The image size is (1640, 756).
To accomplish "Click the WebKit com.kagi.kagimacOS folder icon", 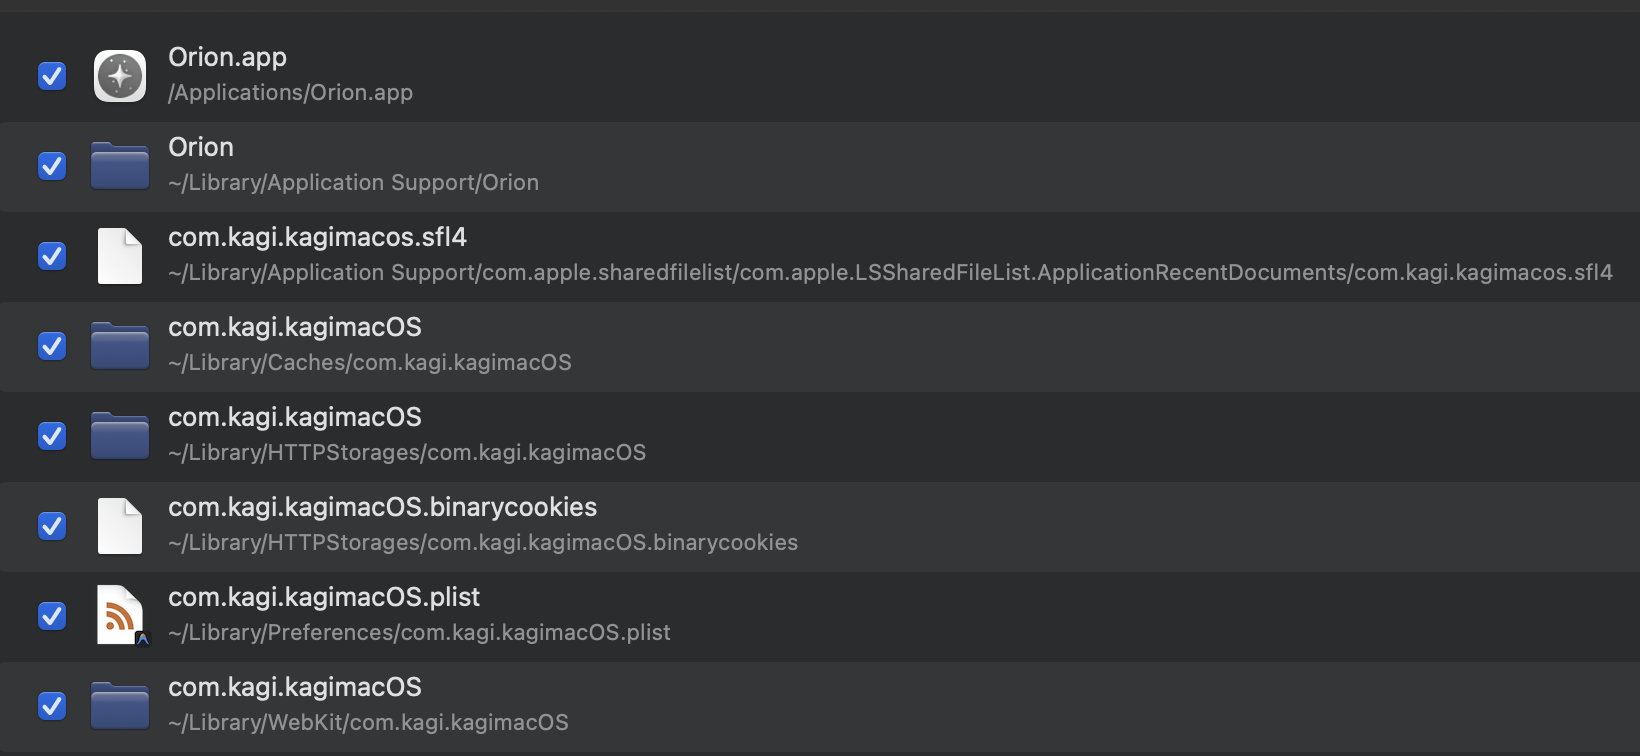I will click(x=120, y=706).
